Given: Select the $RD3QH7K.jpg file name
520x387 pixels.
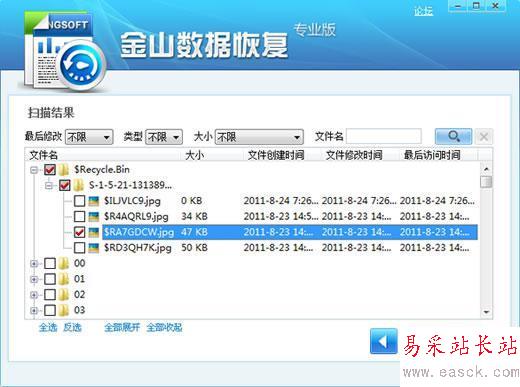Looking at the screenshot, I should (137, 248).
